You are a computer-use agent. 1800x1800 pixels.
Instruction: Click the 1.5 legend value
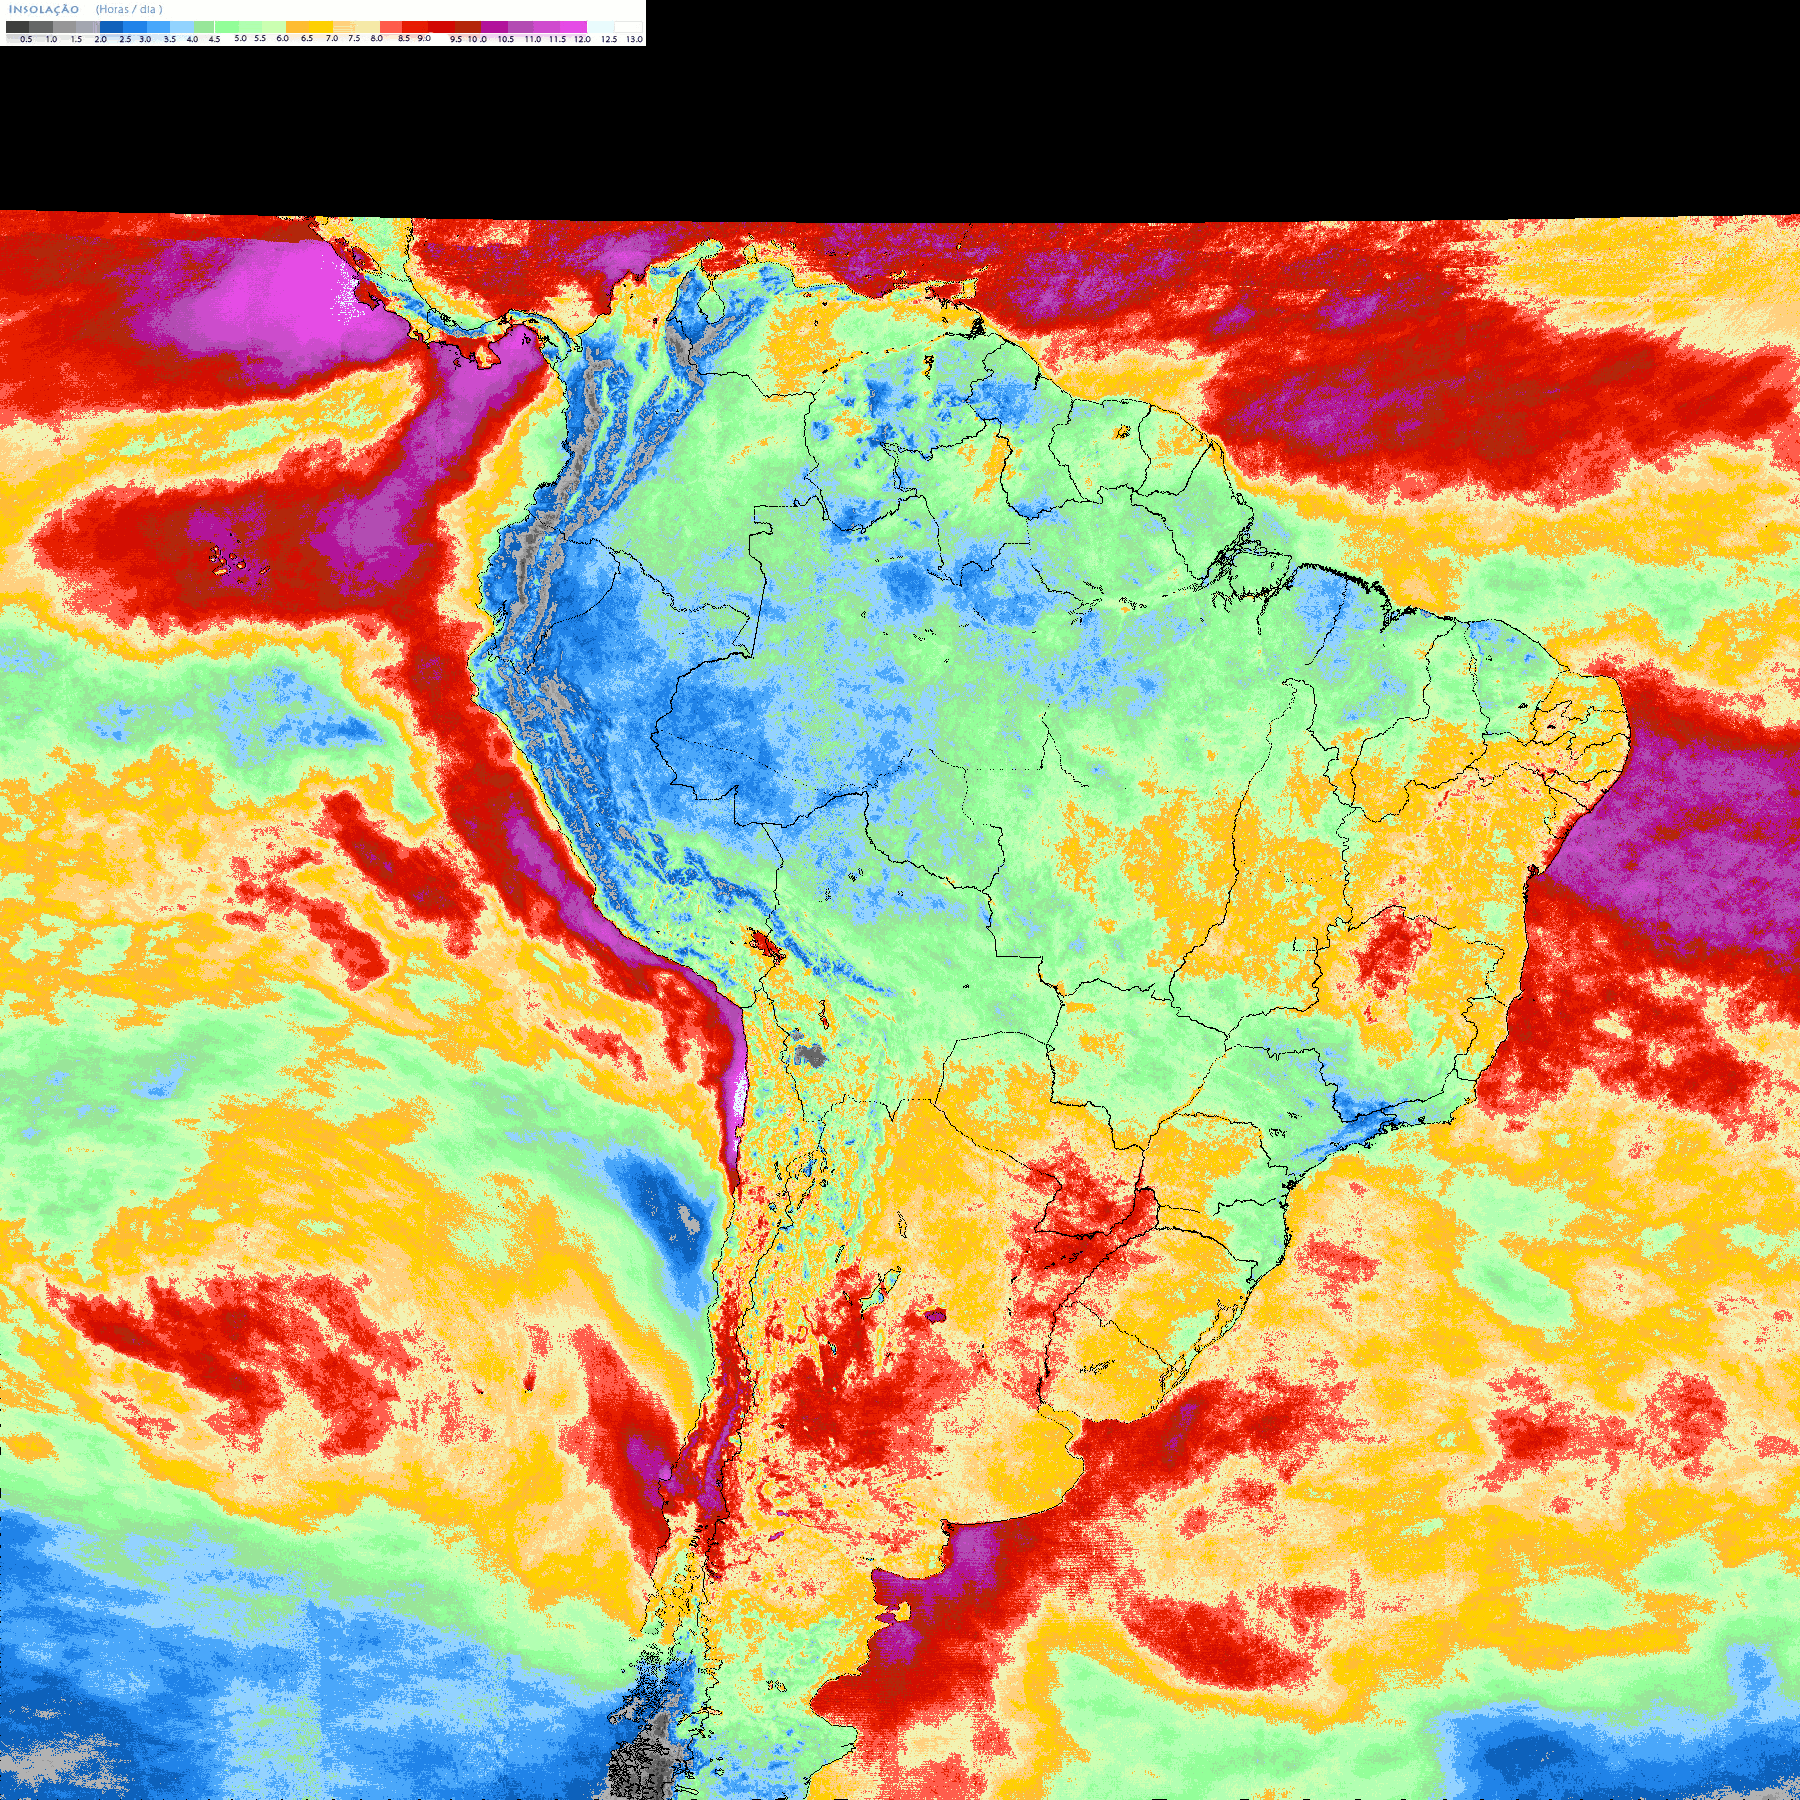click(x=76, y=39)
